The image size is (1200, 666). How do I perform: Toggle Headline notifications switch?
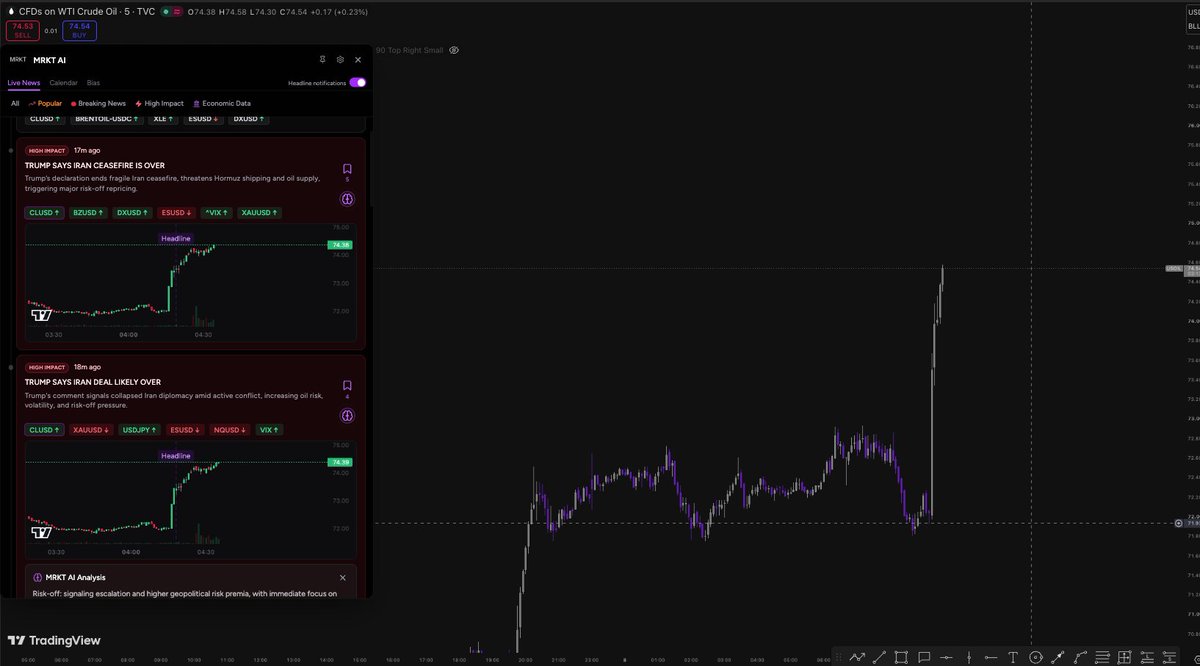point(357,83)
